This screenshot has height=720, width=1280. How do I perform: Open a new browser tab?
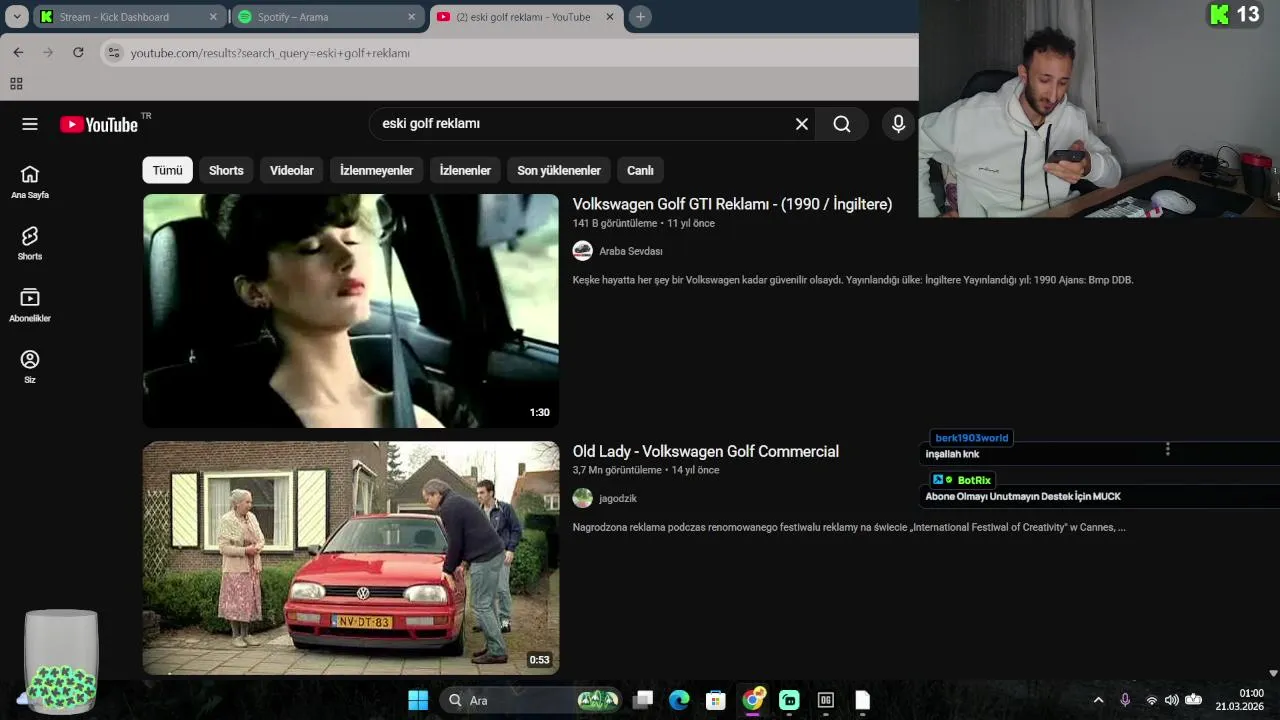(640, 16)
